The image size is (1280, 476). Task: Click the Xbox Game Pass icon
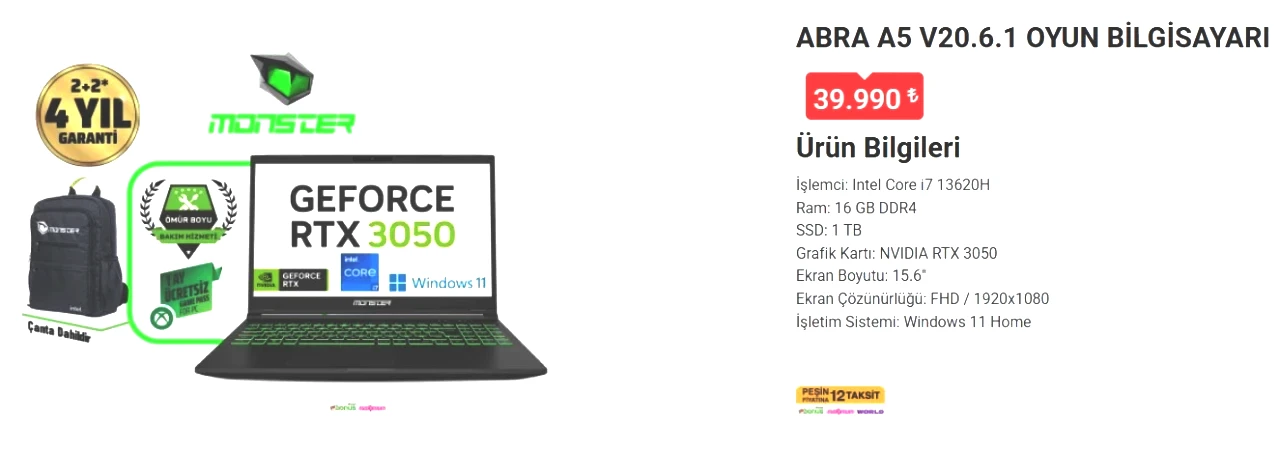[x=159, y=319]
